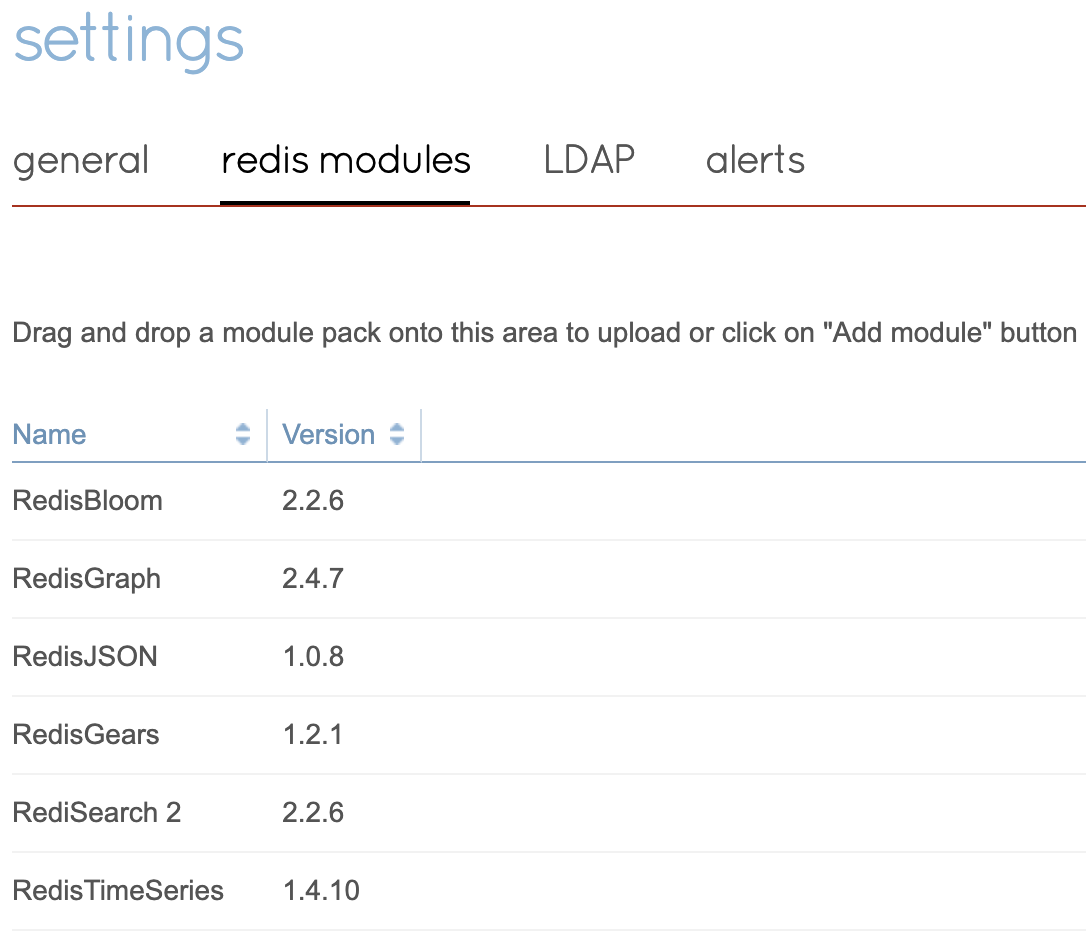Open the general settings tab
Screen dimensions: 1086x932
81,161
